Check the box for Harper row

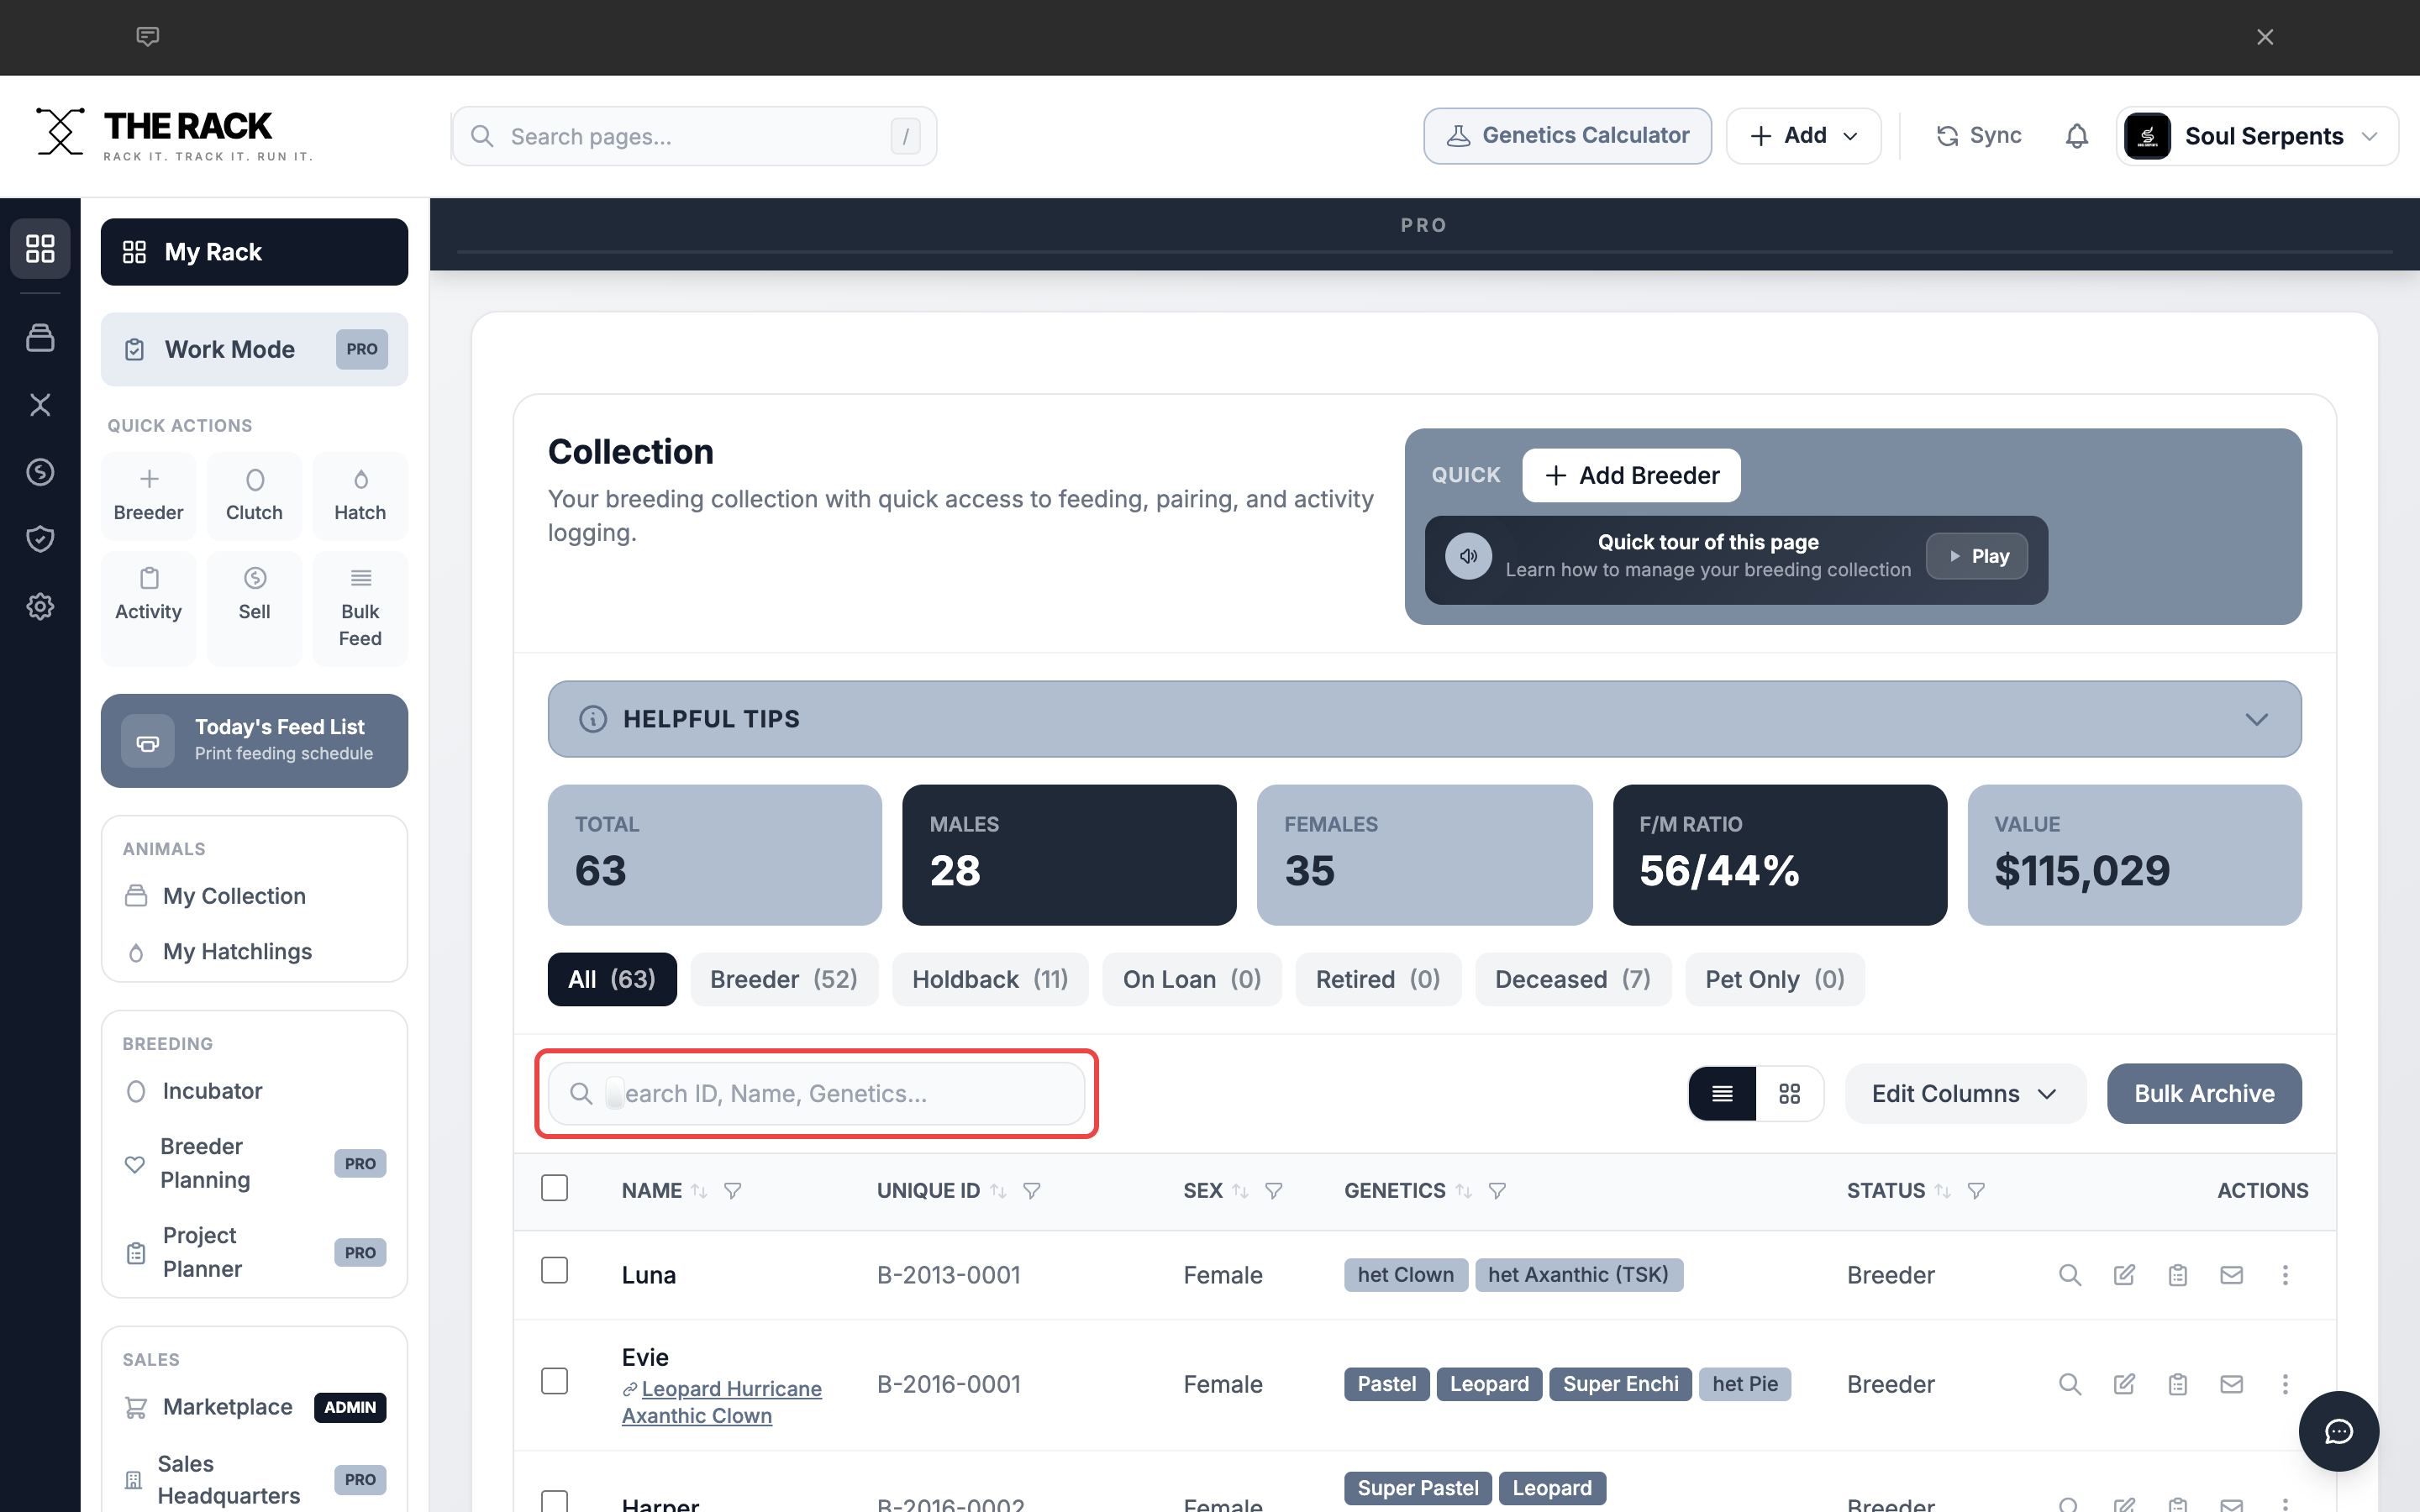tap(554, 1501)
